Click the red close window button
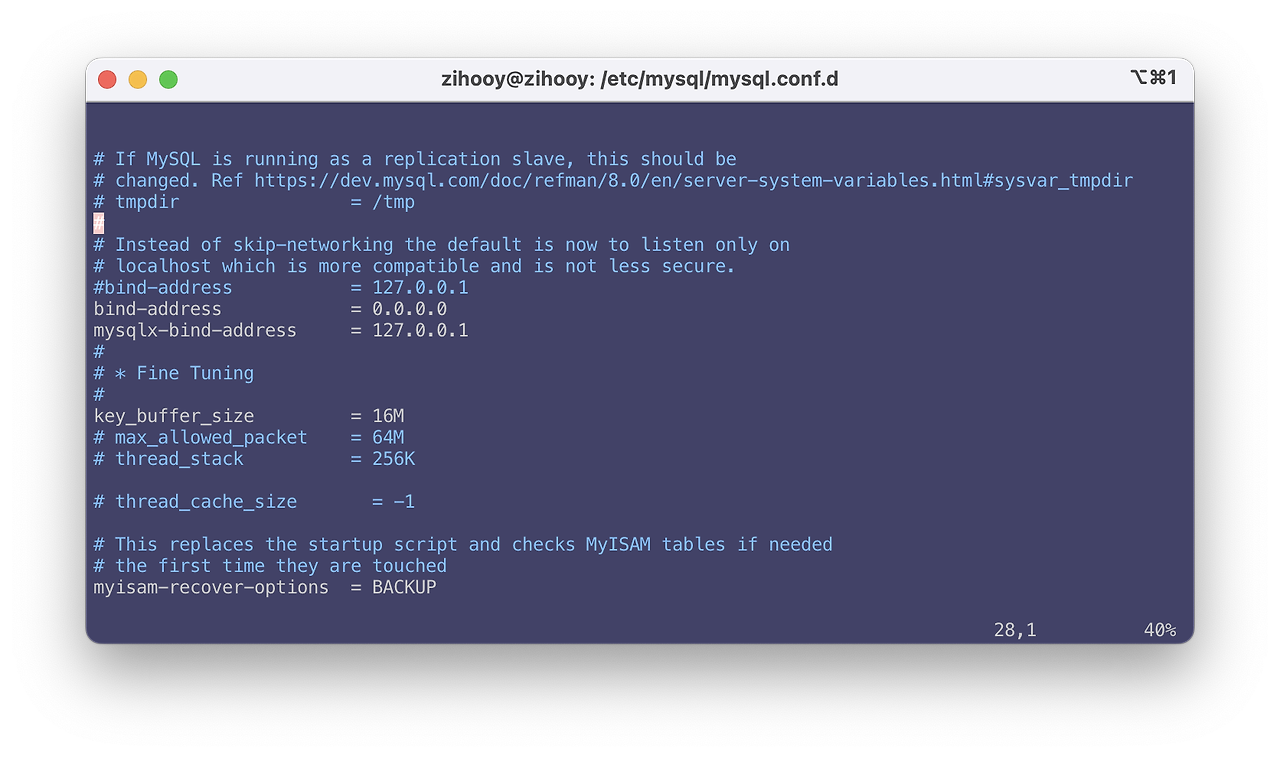The height and width of the screenshot is (757, 1280). (107, 79)
